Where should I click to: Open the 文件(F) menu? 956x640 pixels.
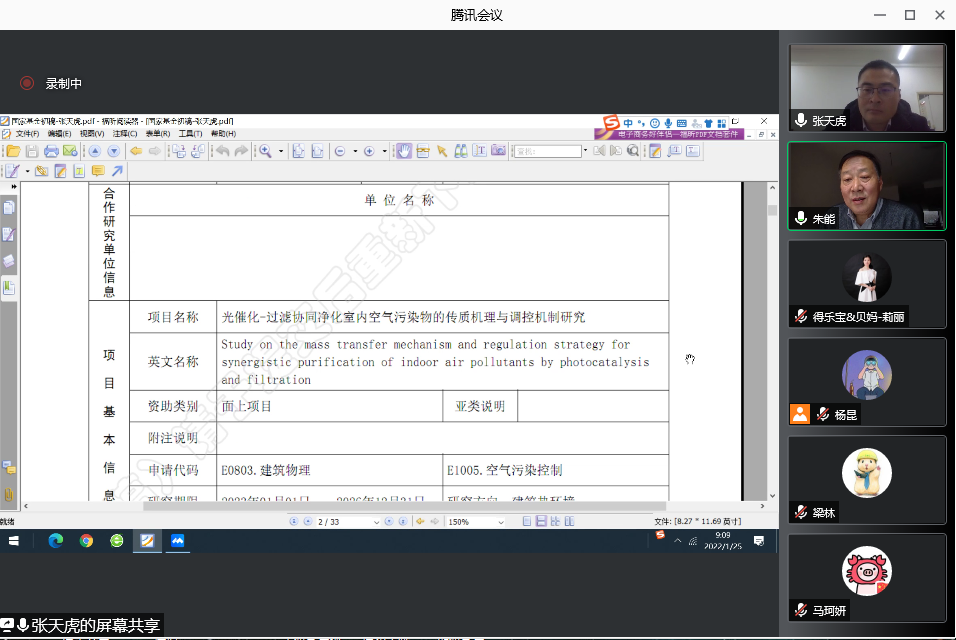point(27,133)
